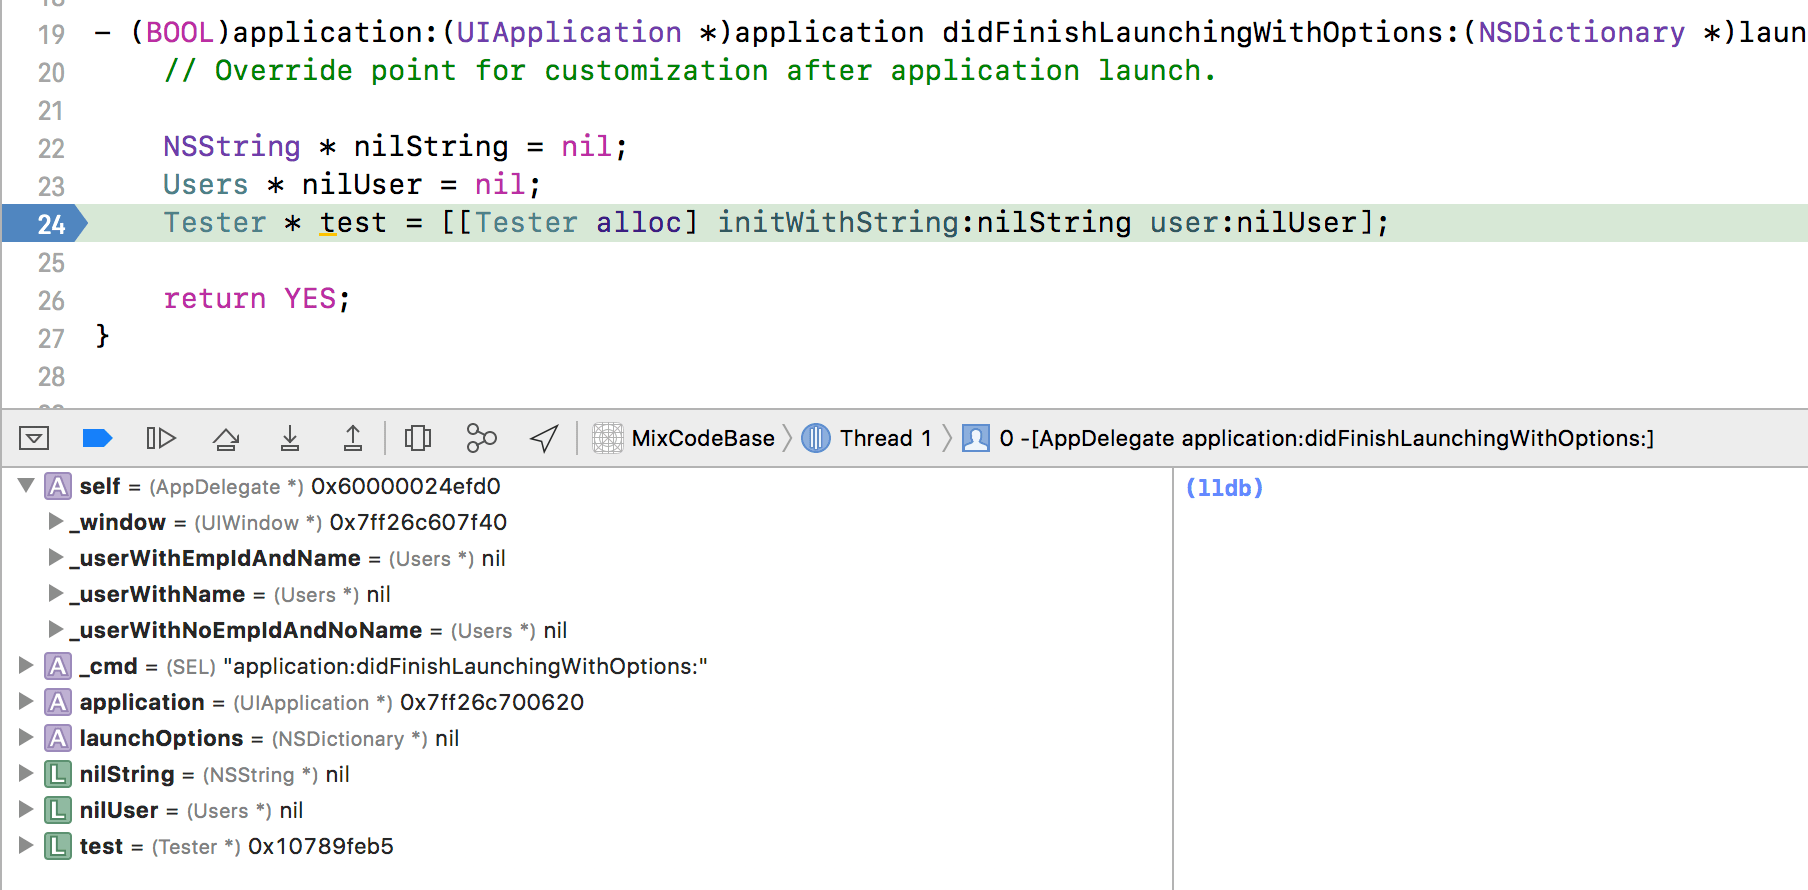Click line number 26 in the gutter
This screenshot has width=1808, height=890.
pos(51,300)
